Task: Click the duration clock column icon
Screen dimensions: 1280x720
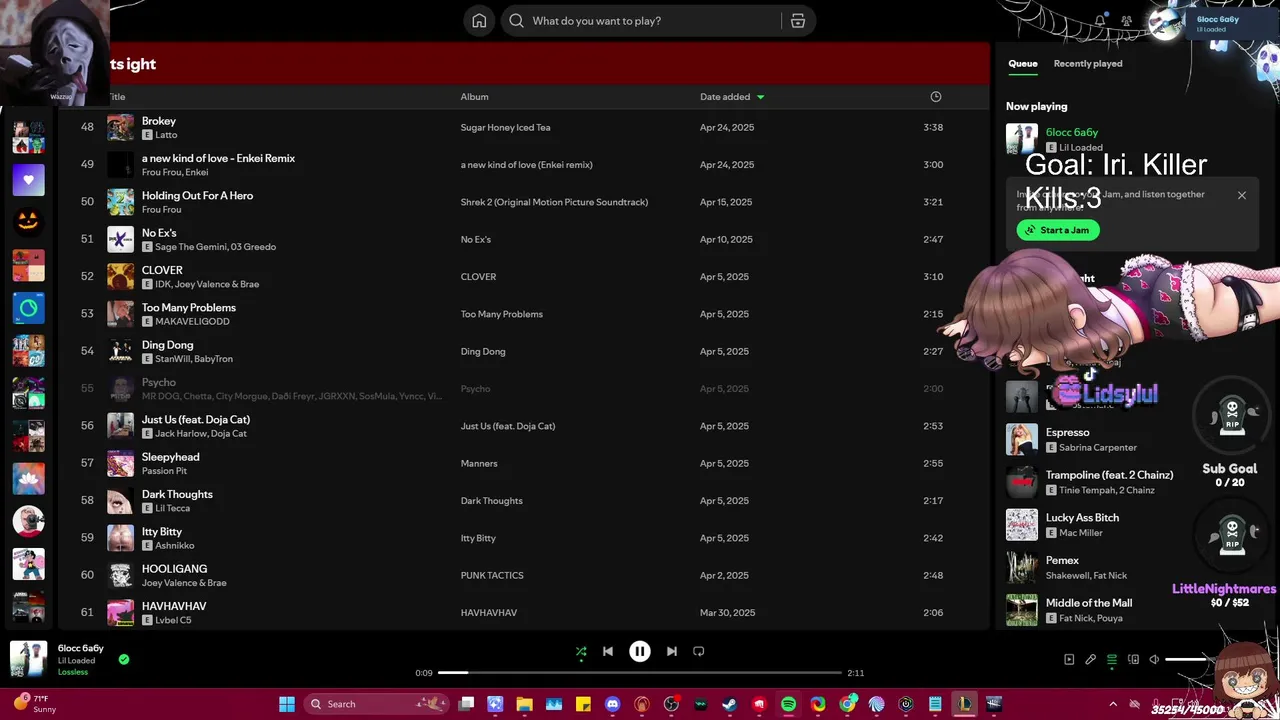Action: 936,97
